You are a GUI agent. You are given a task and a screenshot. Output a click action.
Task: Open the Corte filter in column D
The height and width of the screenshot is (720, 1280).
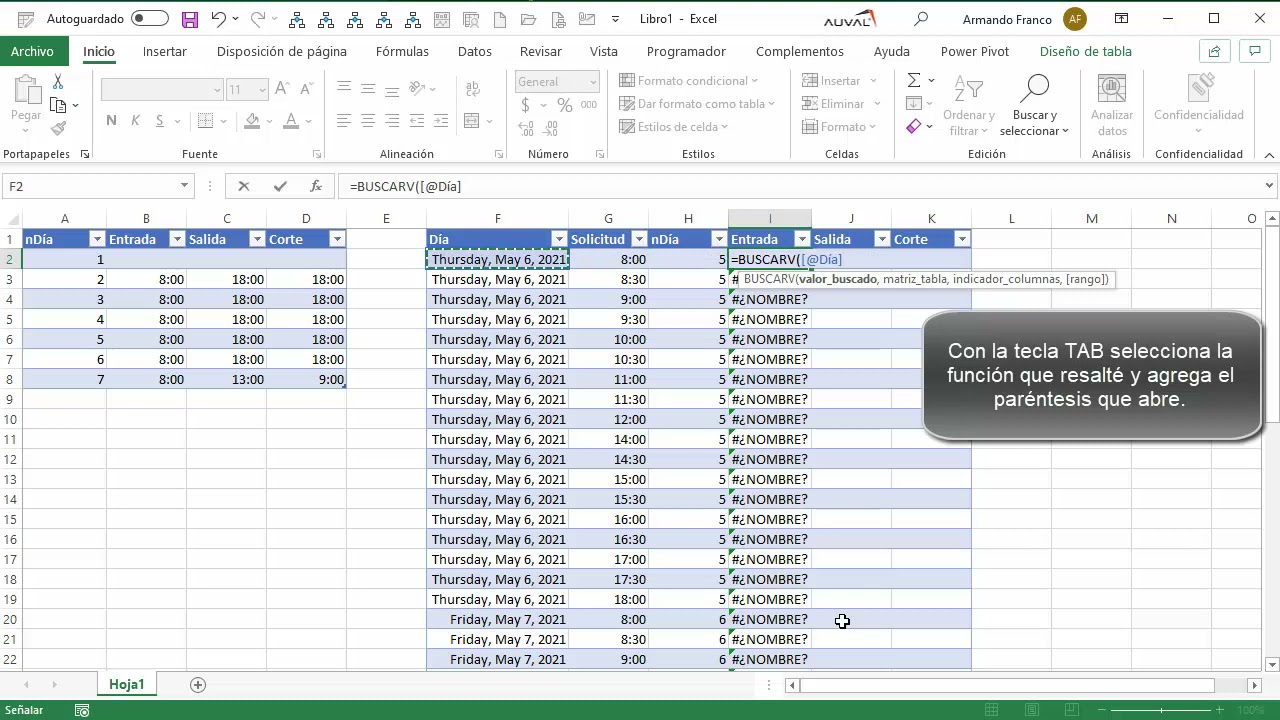[337, 239]
